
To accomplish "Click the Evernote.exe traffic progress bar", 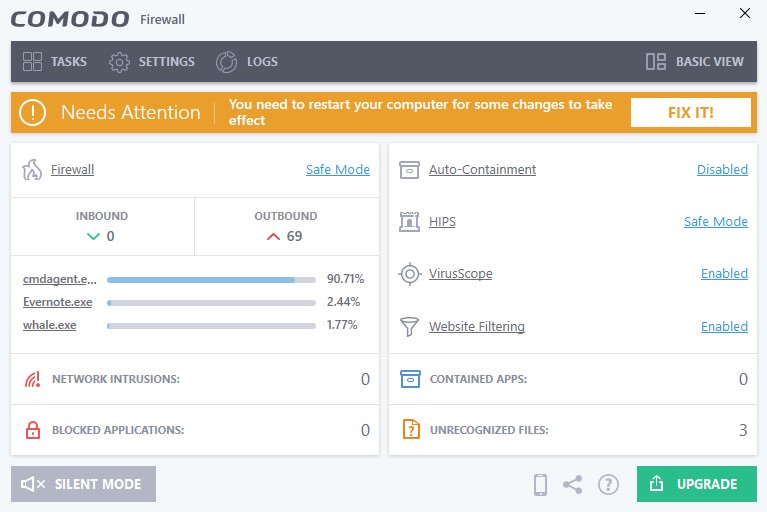I will click(211, 303).
